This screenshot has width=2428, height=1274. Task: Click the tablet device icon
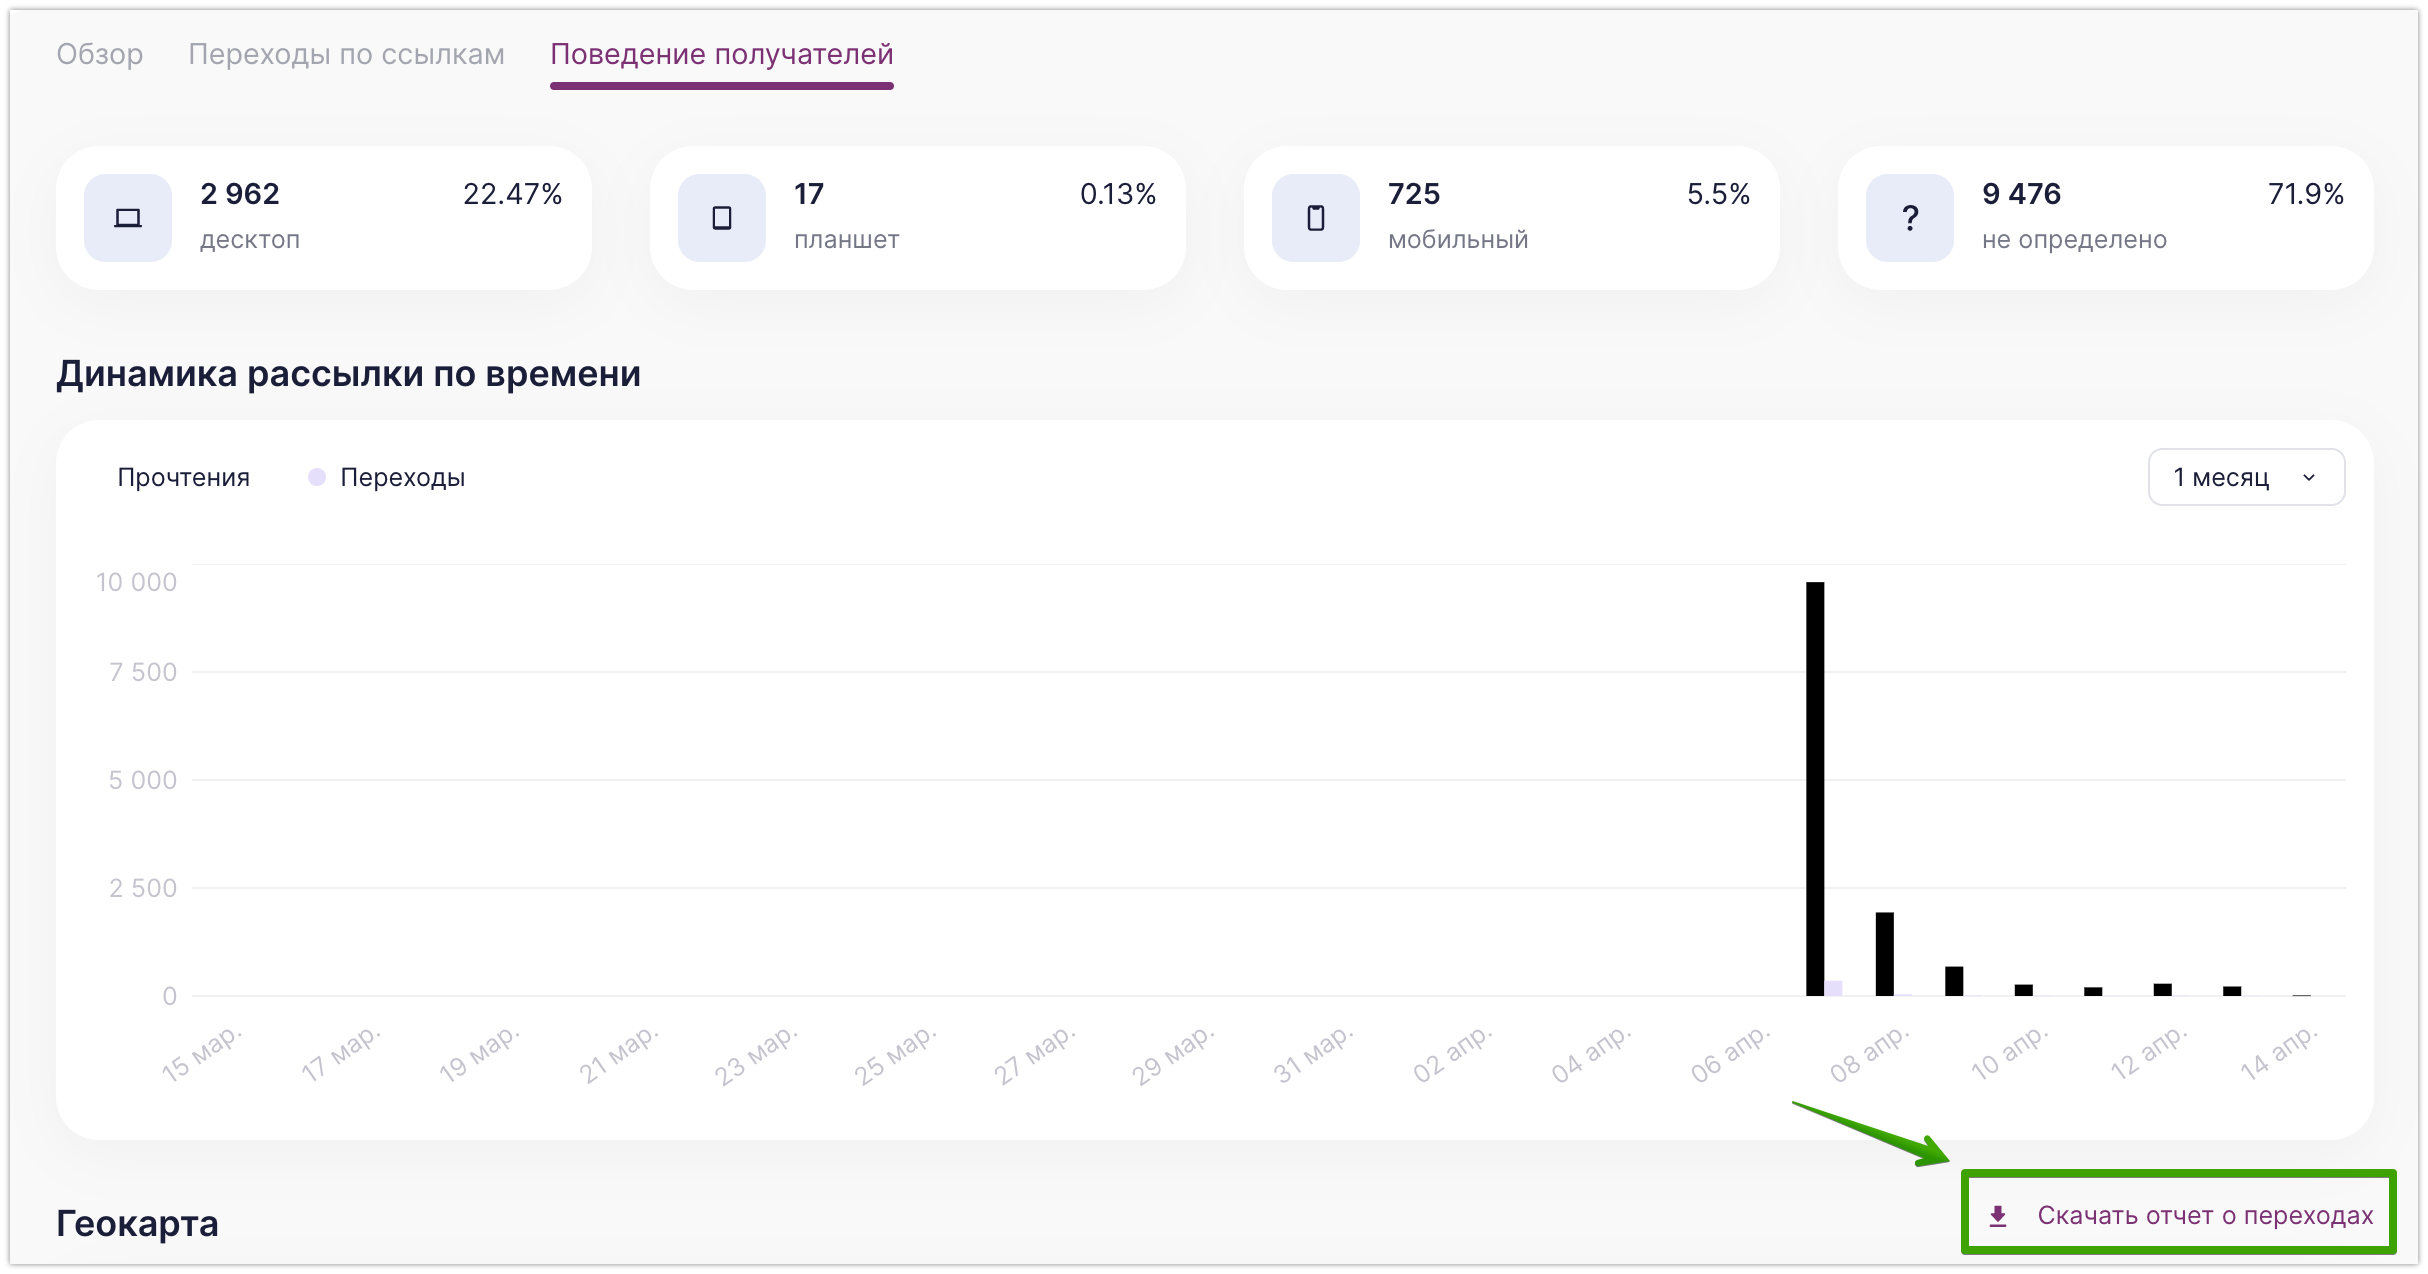coord(722,218)
